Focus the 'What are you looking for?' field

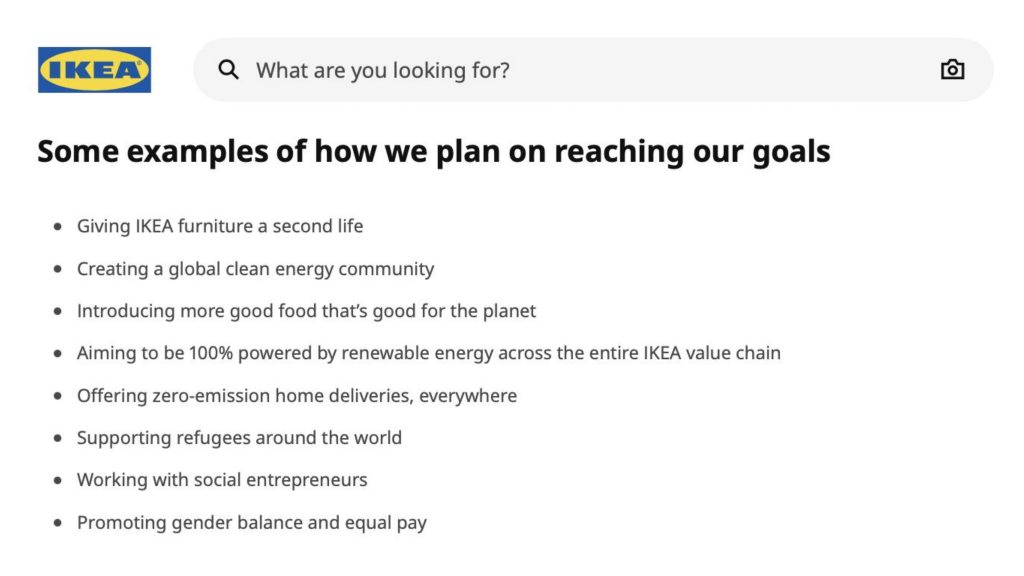click(593, 69)
